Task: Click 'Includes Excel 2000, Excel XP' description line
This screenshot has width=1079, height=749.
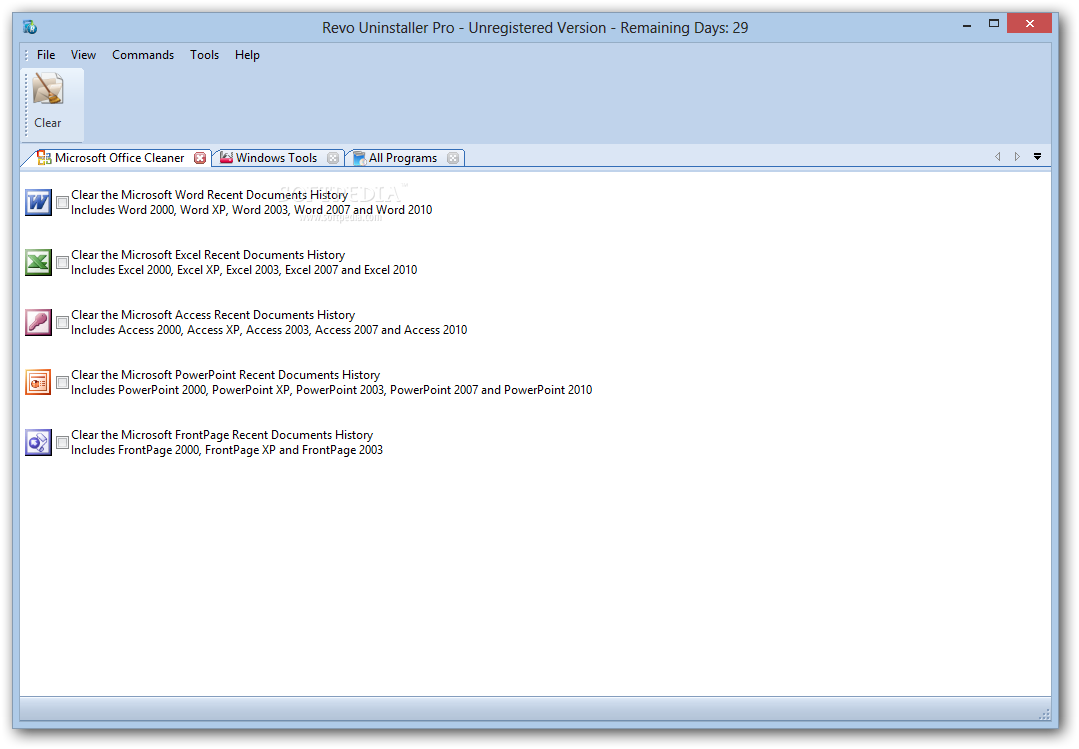Action: 244,270
